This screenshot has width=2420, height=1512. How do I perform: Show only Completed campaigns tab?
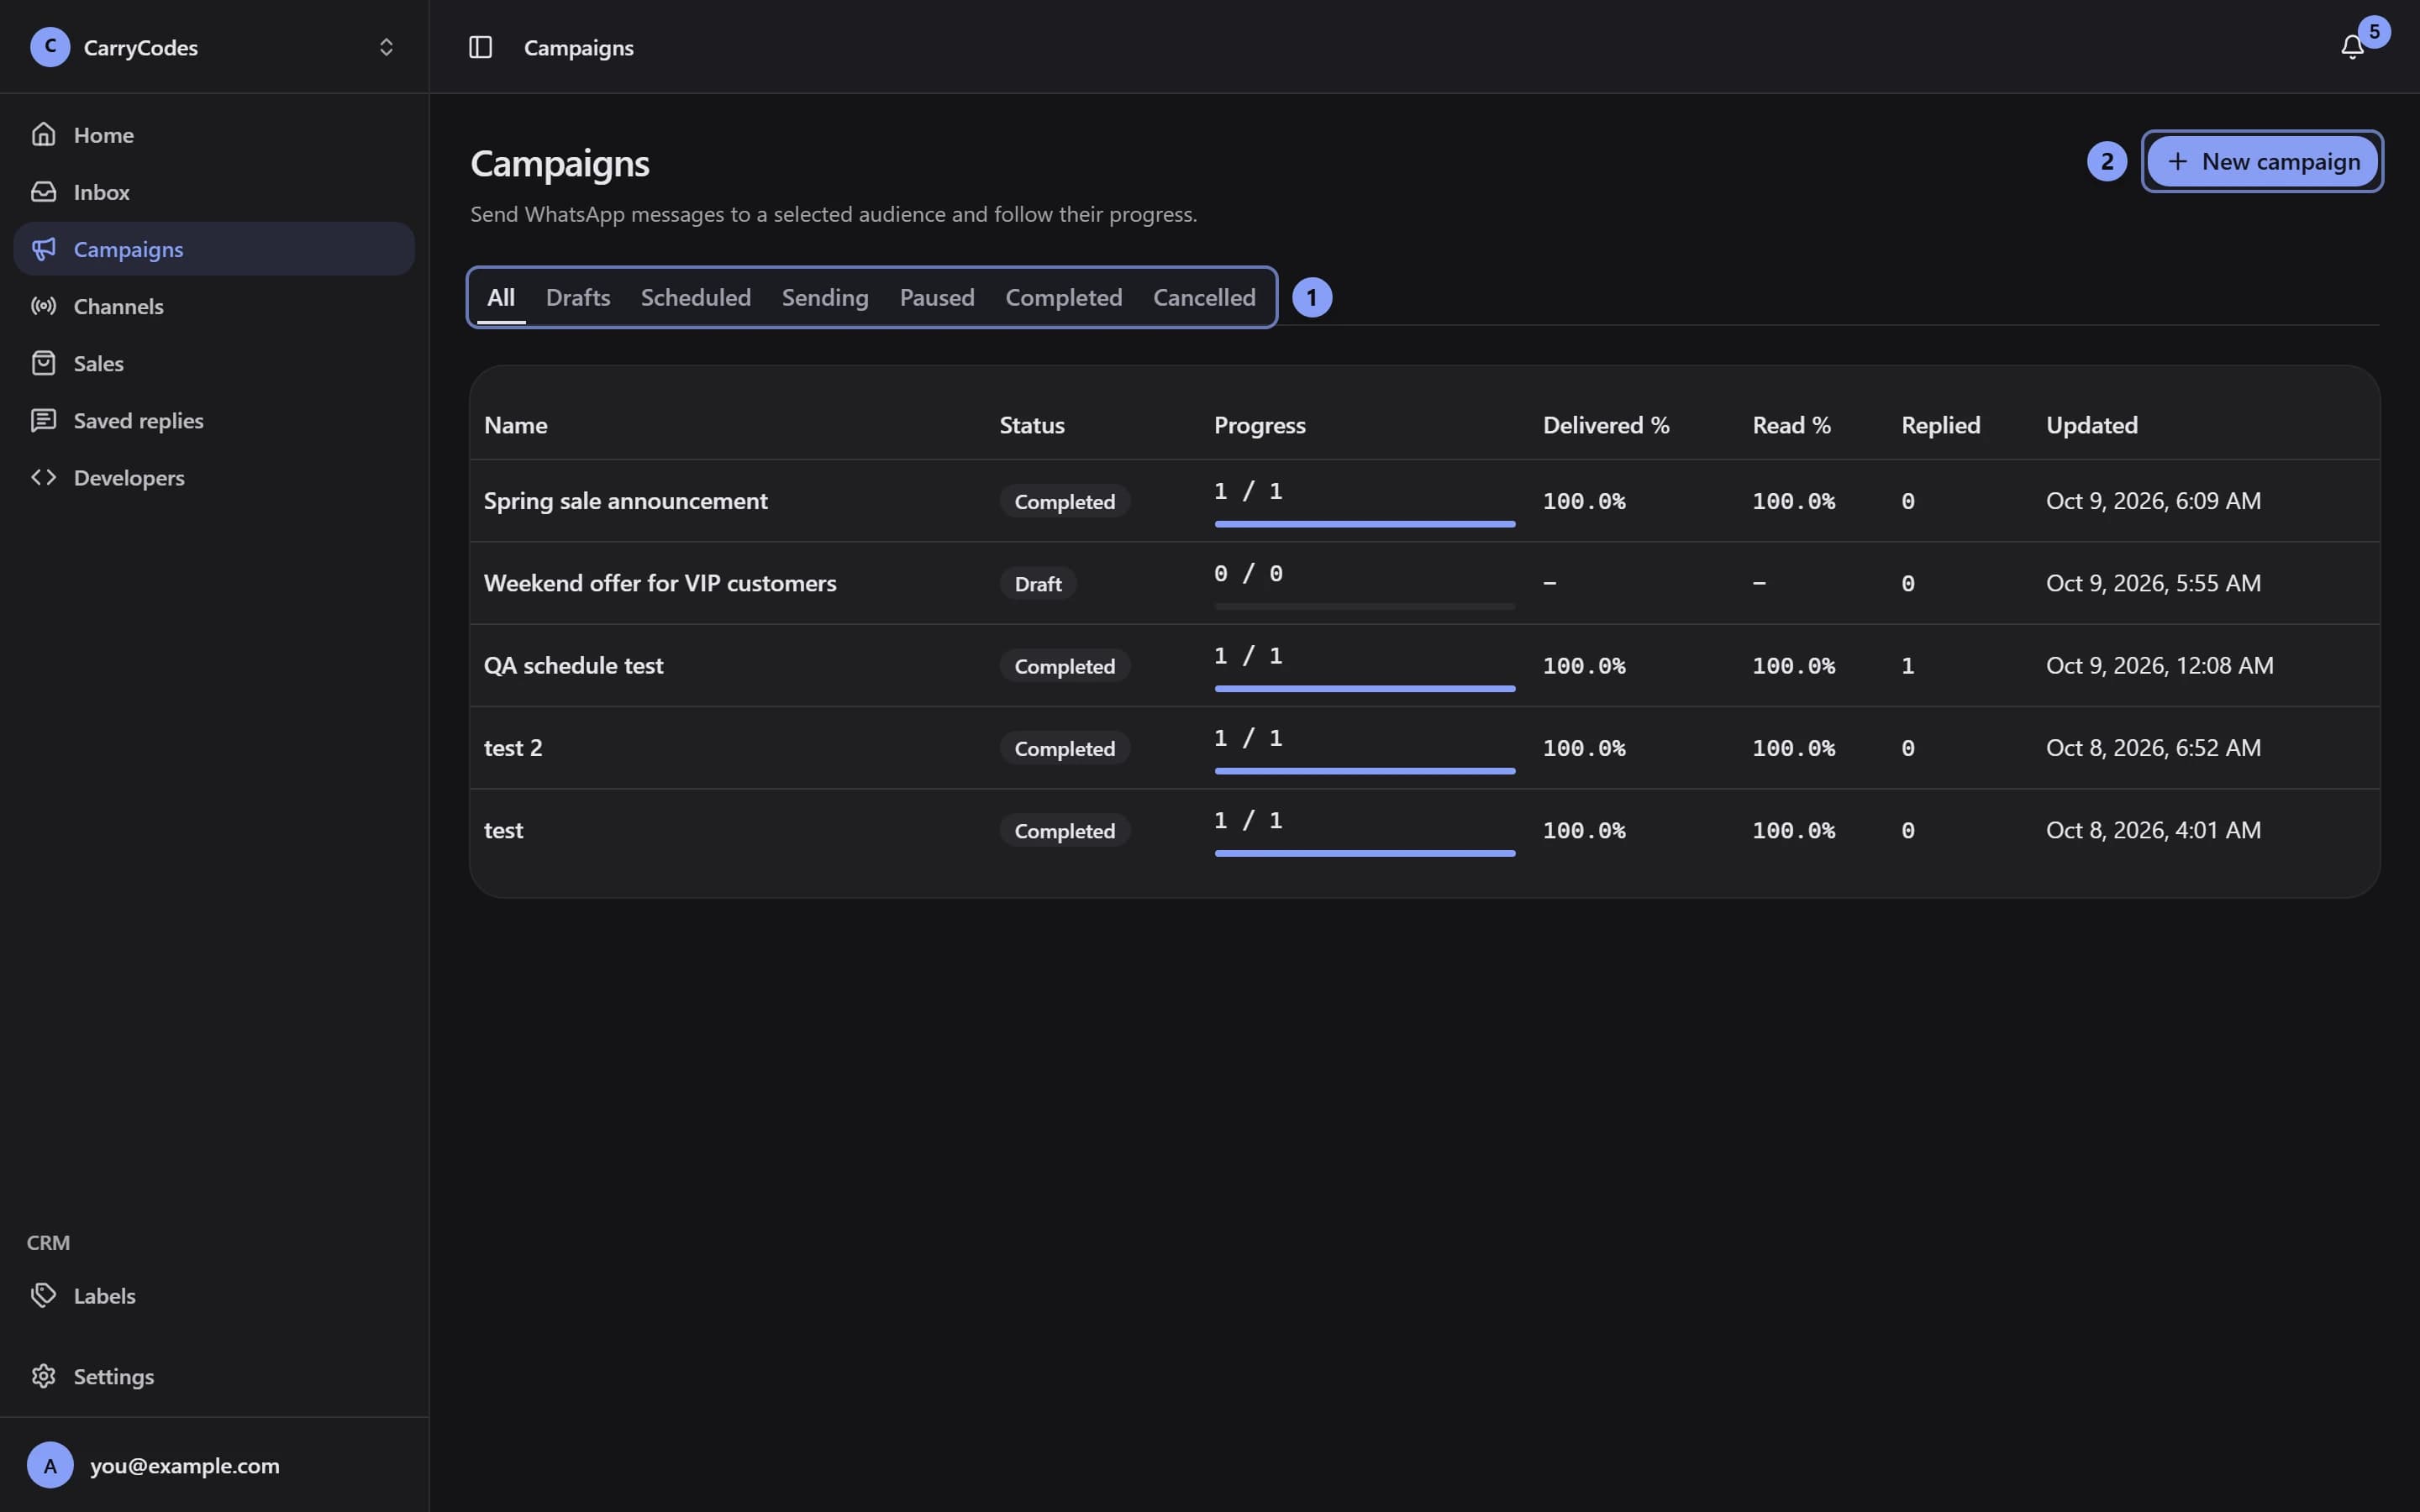pos(1063,297)
